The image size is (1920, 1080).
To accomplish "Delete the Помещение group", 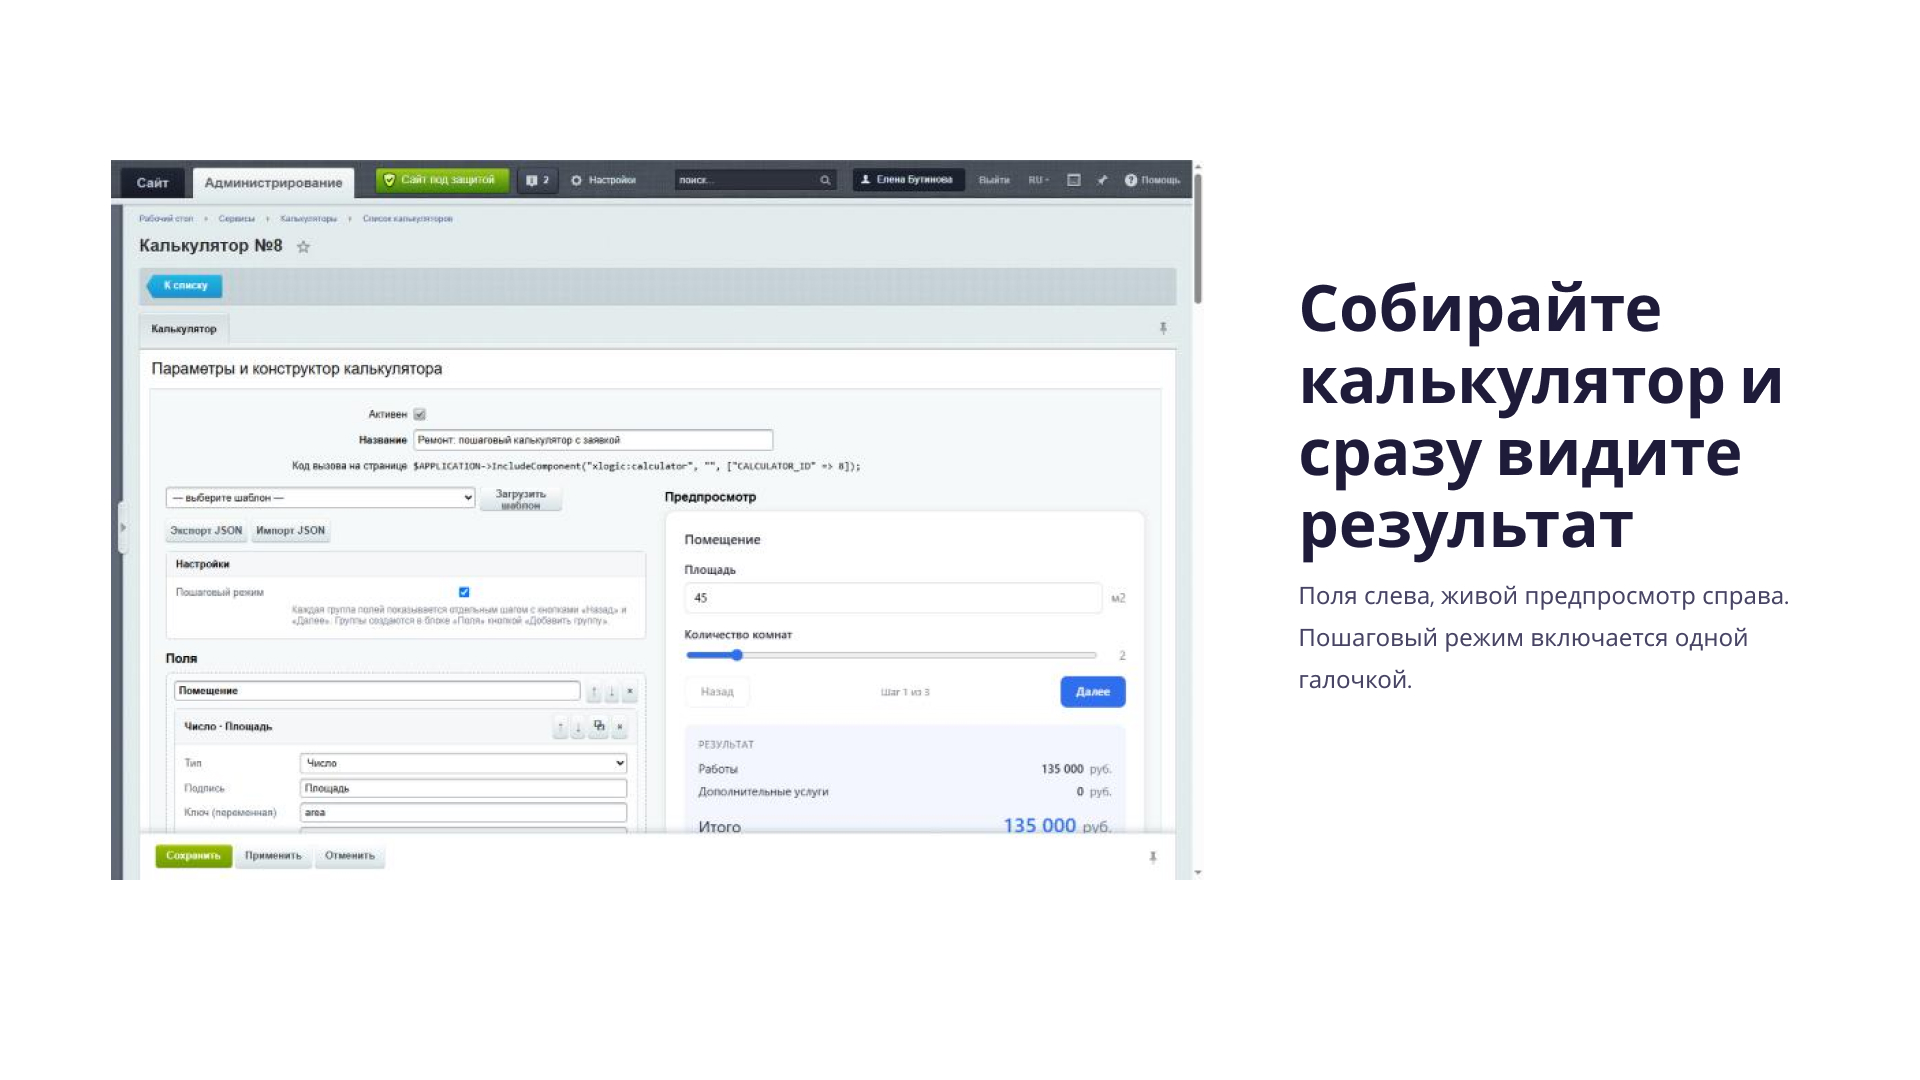I will pyautogui.click(x=630, y=691).
